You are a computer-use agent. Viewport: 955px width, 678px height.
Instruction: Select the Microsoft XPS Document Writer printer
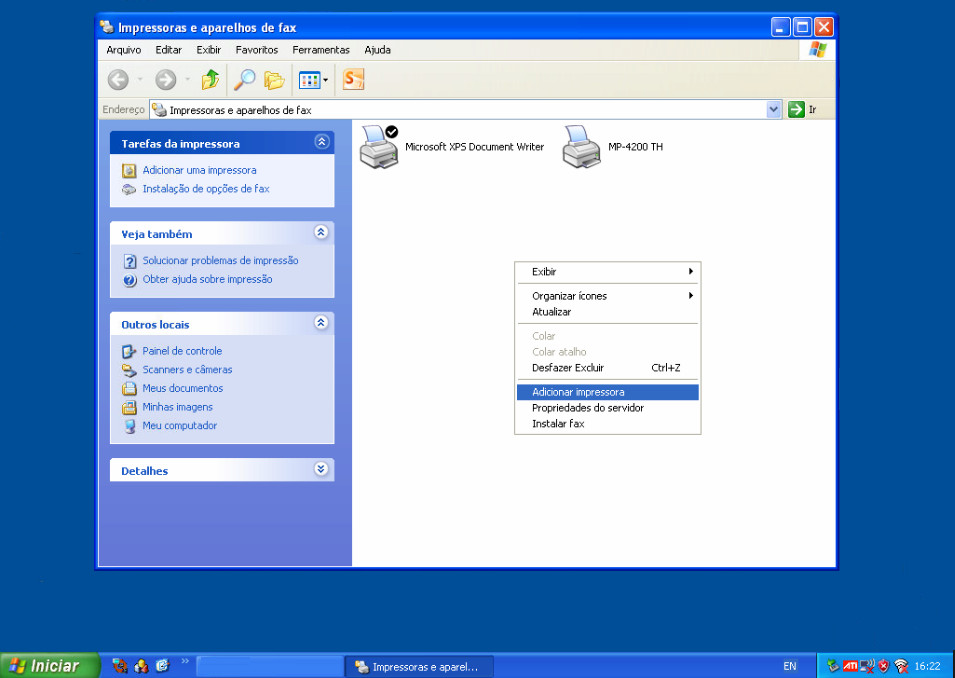click(380, 147)
